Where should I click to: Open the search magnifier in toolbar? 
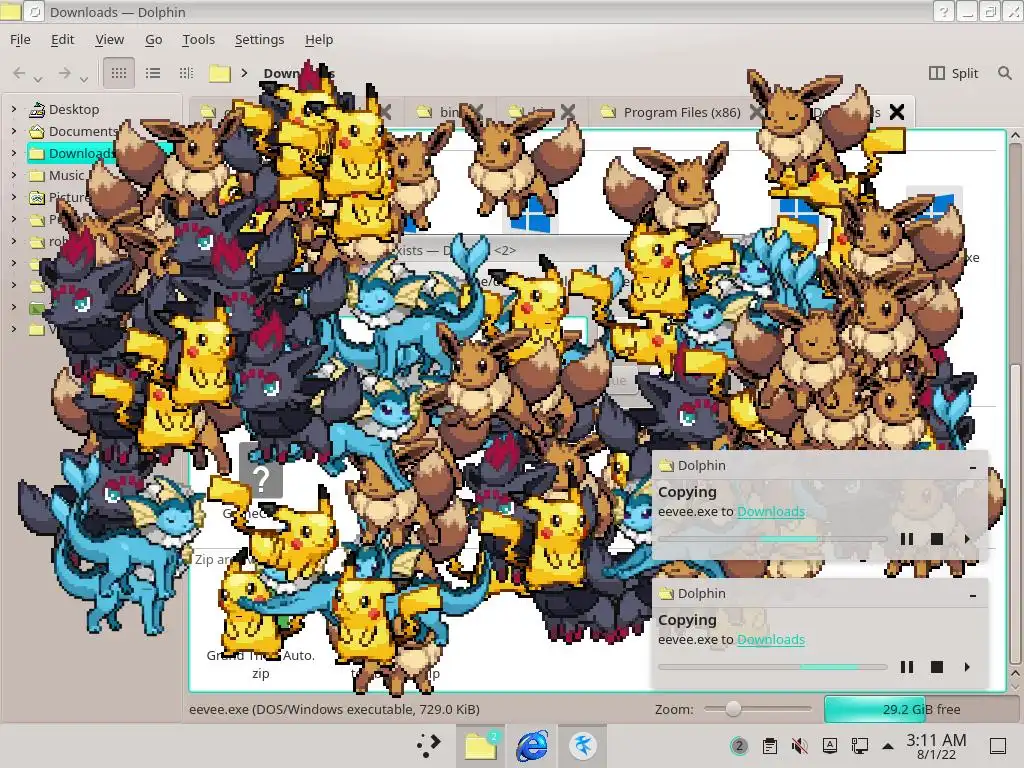coord(1004,73)
